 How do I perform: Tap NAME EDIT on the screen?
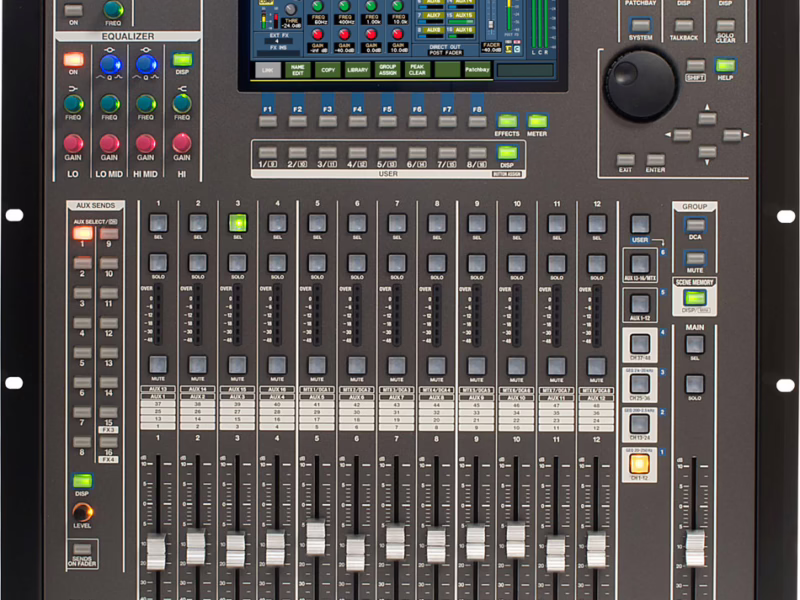point(297,70)
